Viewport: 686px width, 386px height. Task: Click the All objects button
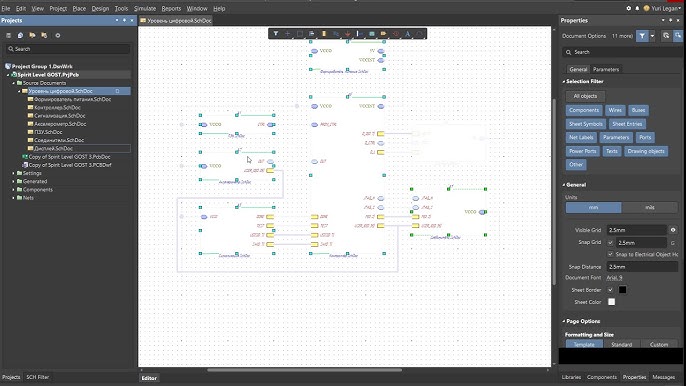coord(585,96)
